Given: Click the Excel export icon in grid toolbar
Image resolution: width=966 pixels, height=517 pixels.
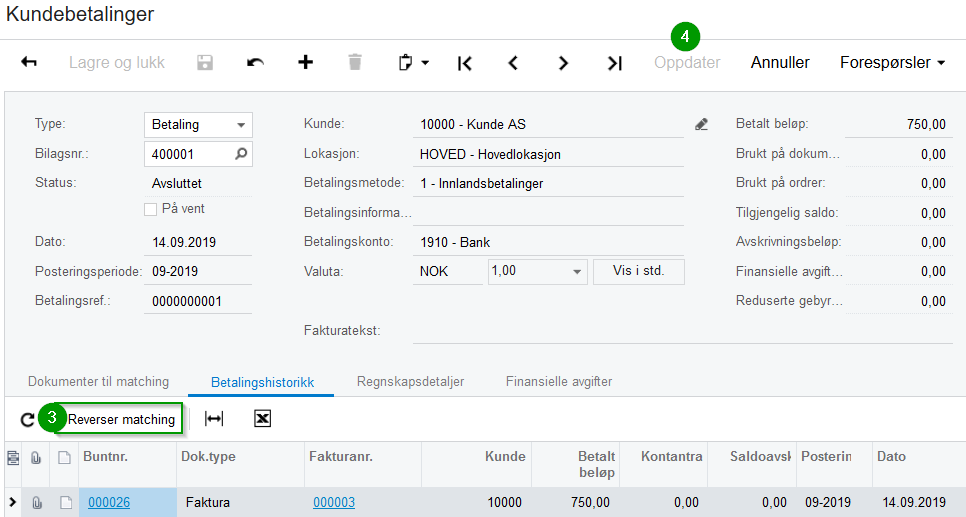Looking at the screenshot, I should coord(262,419).
